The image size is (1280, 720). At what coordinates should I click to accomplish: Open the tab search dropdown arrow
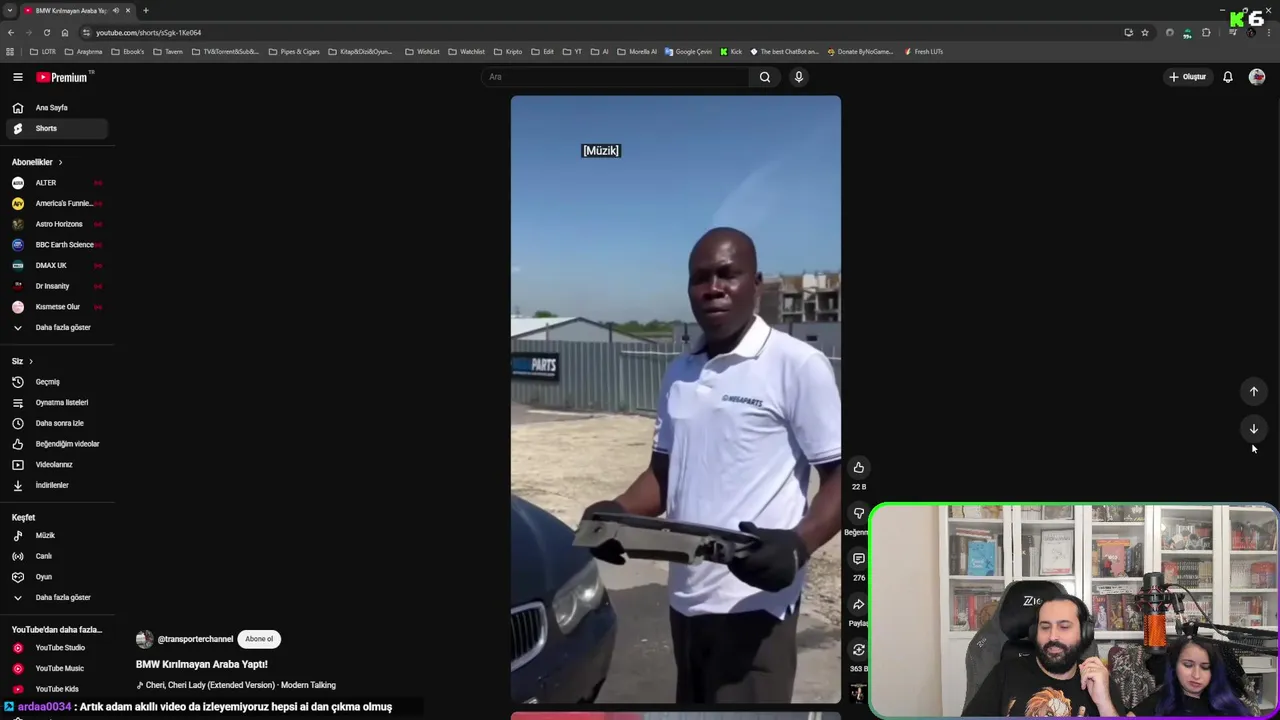click(9, 10)
